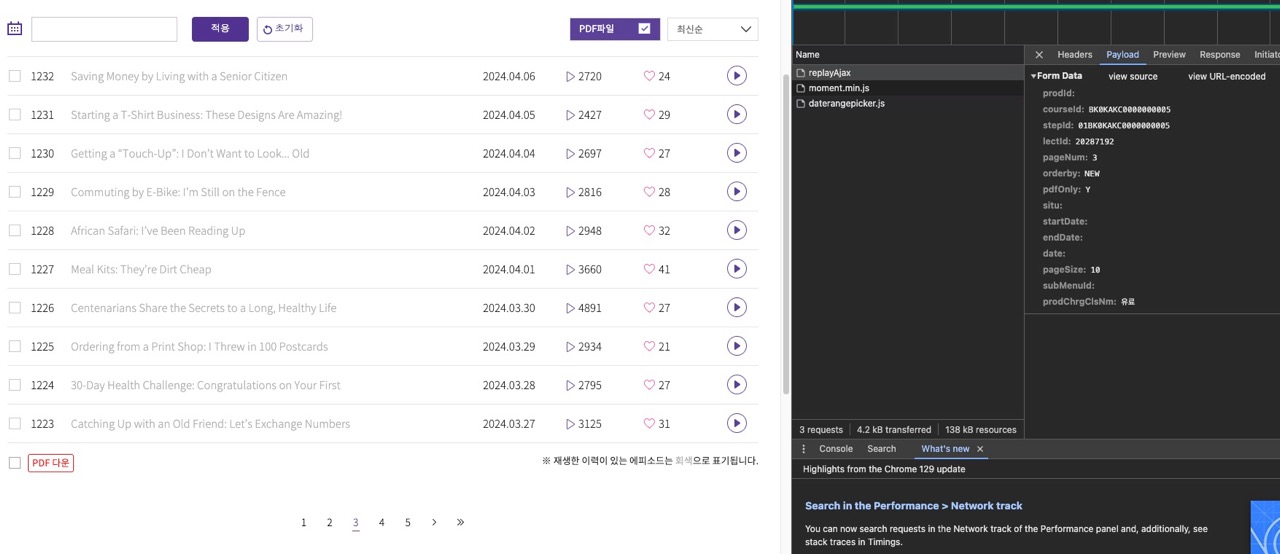1280x554 pixels.
Task: Check the box for episode 1229
Action: pos(15,192)
